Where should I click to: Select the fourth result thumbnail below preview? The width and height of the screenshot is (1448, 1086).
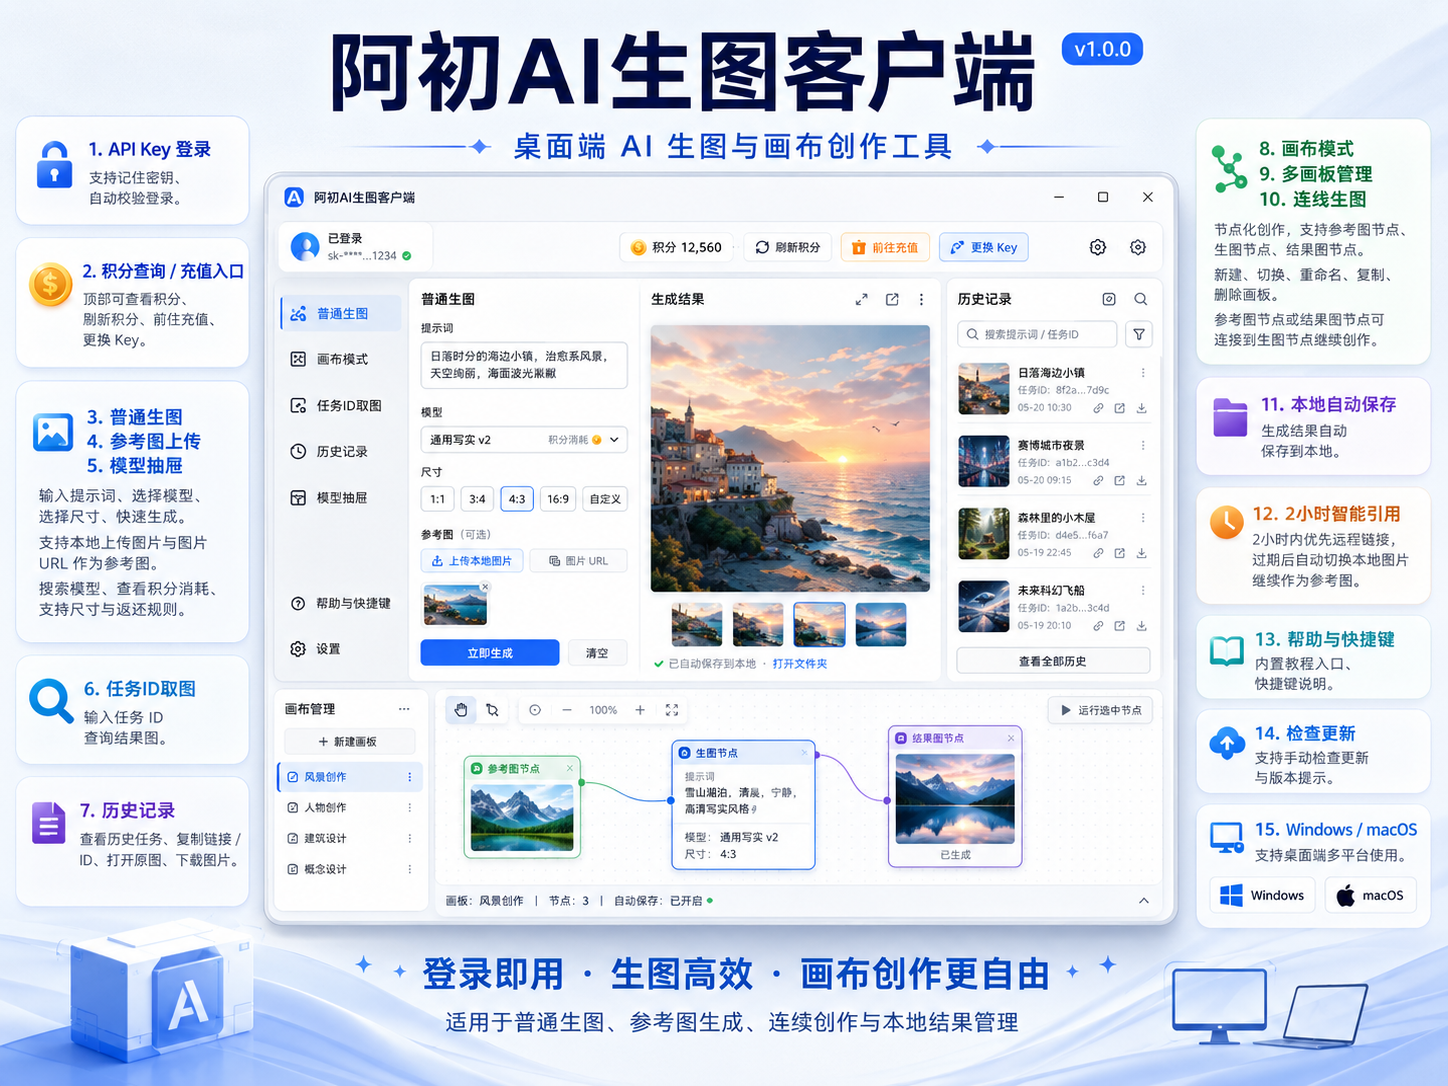tap(881, 625)
